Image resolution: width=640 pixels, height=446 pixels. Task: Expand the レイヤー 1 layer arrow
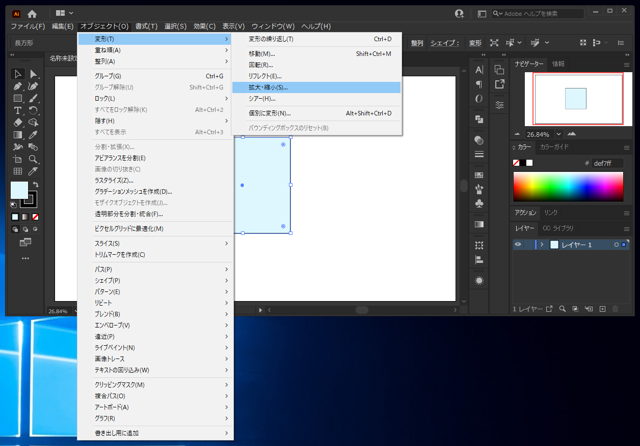click(x=542, y=244)
